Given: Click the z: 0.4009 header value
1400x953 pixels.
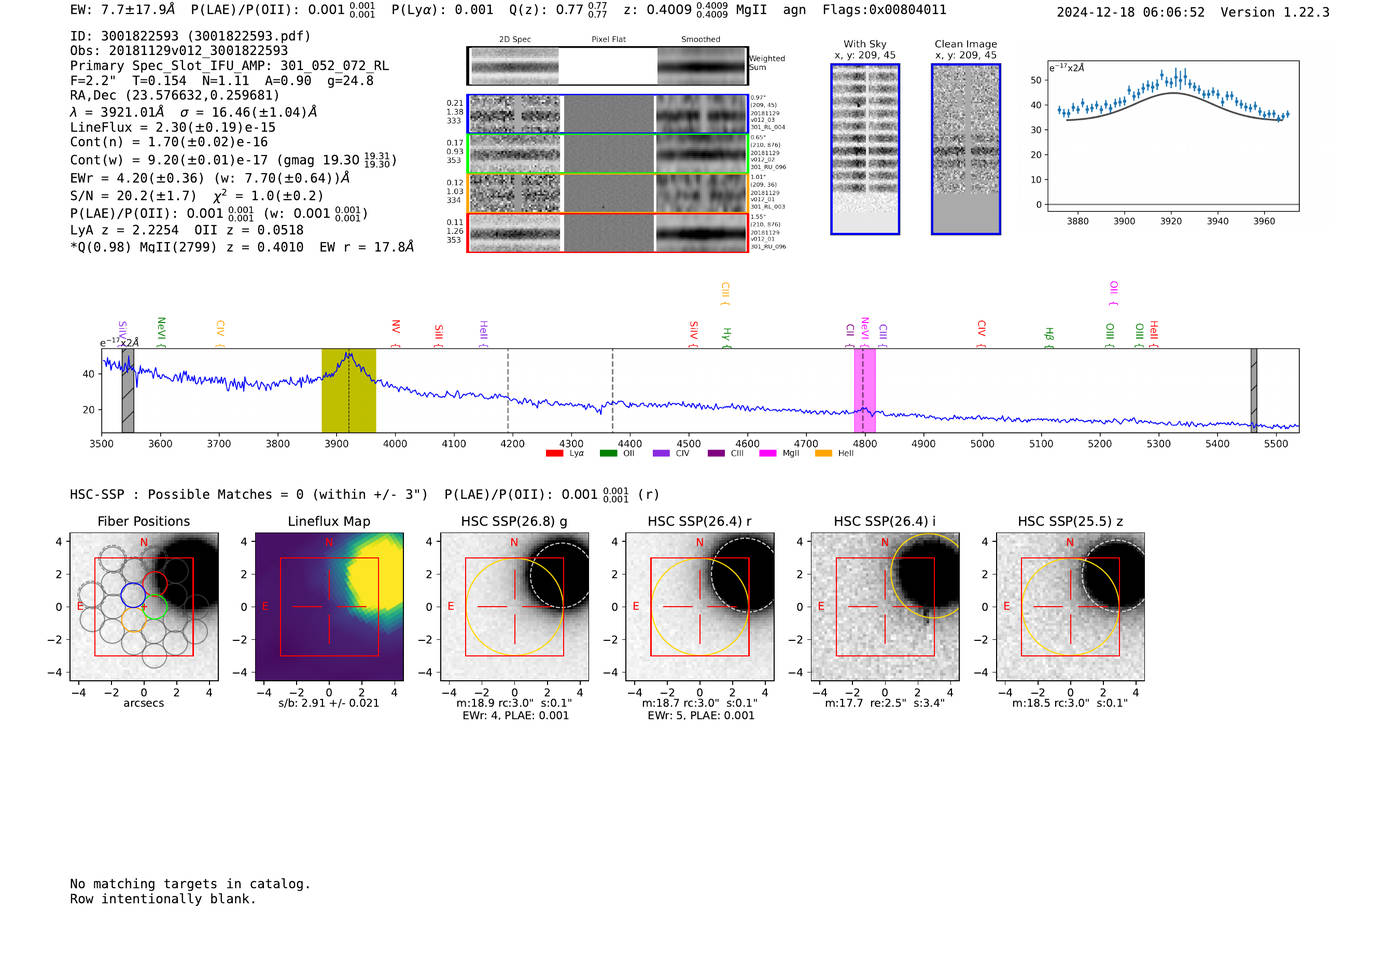Looking at the screenshot, I should 675,10.
